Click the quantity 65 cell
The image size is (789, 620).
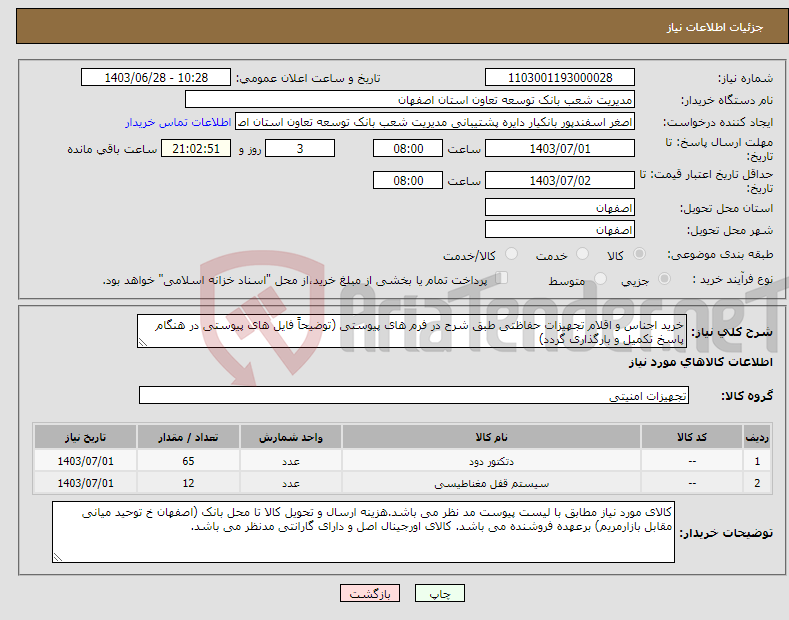(x=188, y=461)
